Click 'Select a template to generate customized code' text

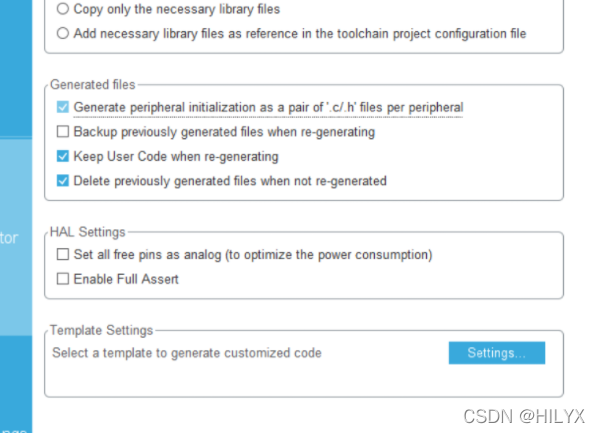[187, 353]
